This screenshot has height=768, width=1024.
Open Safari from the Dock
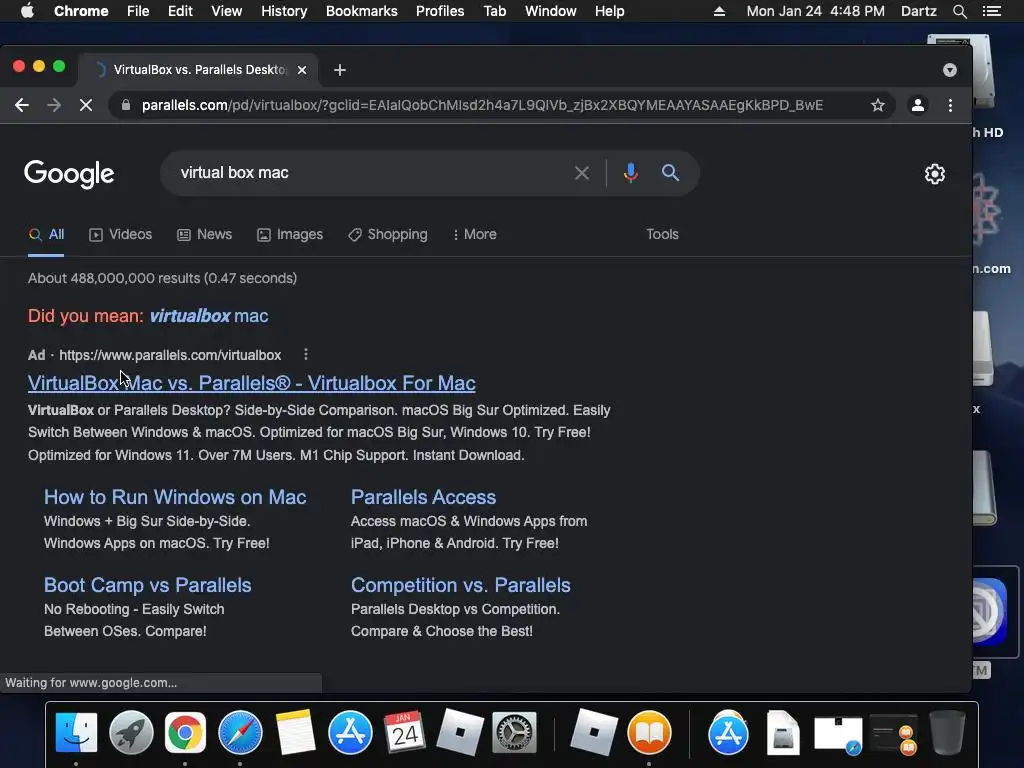click(x=240, y=733)
